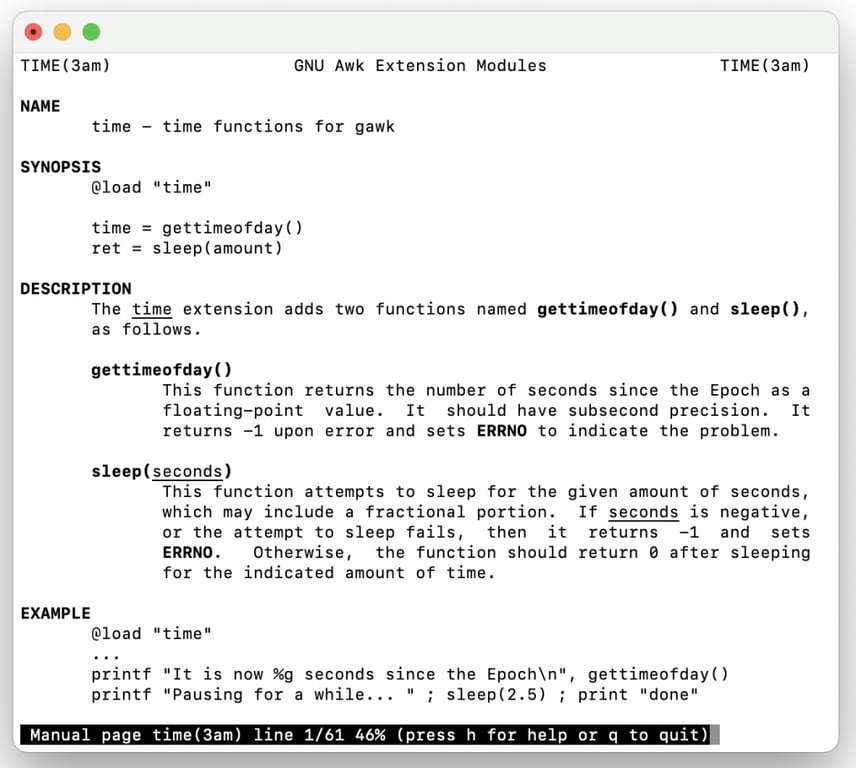This screenshot has width=856, height=768.
Task: Click the underlined seconds link under sleep
Action: pyautogui.click(x=643, y=512)
